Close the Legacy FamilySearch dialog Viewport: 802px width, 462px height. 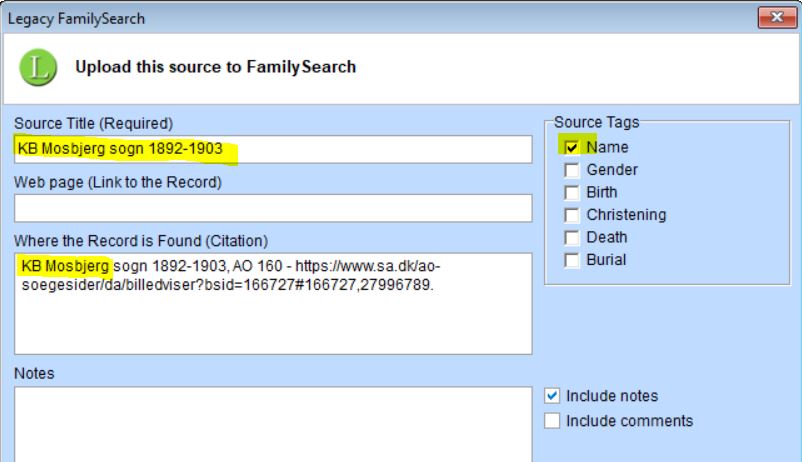click(x=777, y=17)
